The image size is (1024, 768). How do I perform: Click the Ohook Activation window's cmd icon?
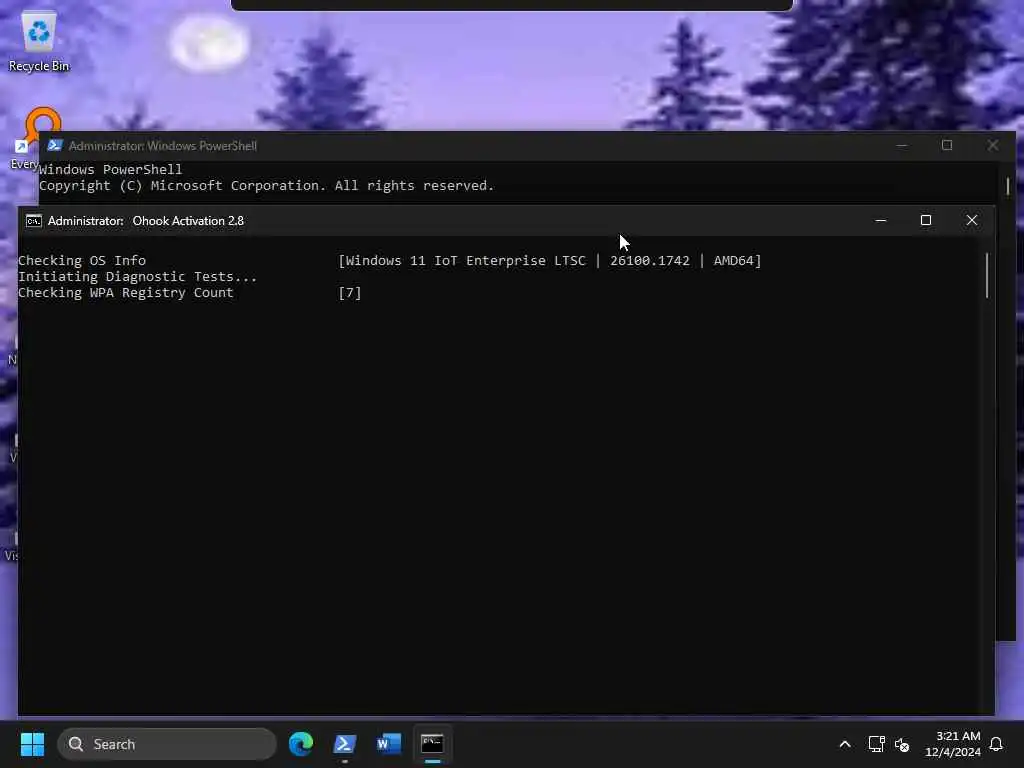(x=33, y=221)
